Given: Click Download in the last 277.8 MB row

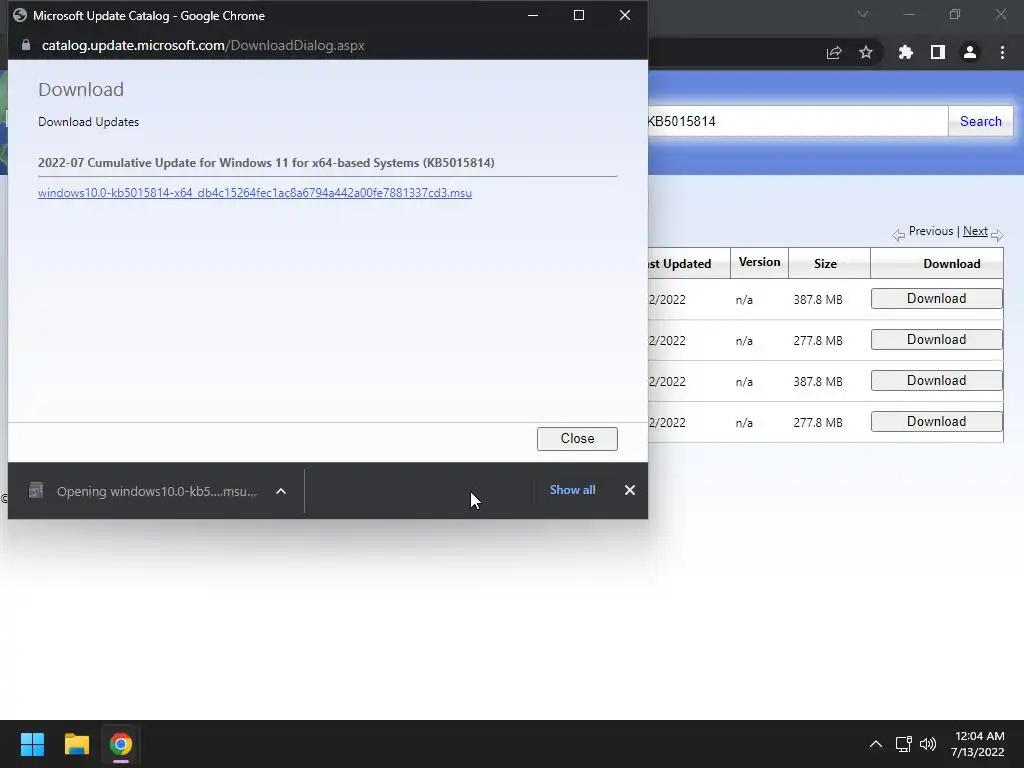Looking at the screenshot, I should pyautogui.click(x=936, y=422).
